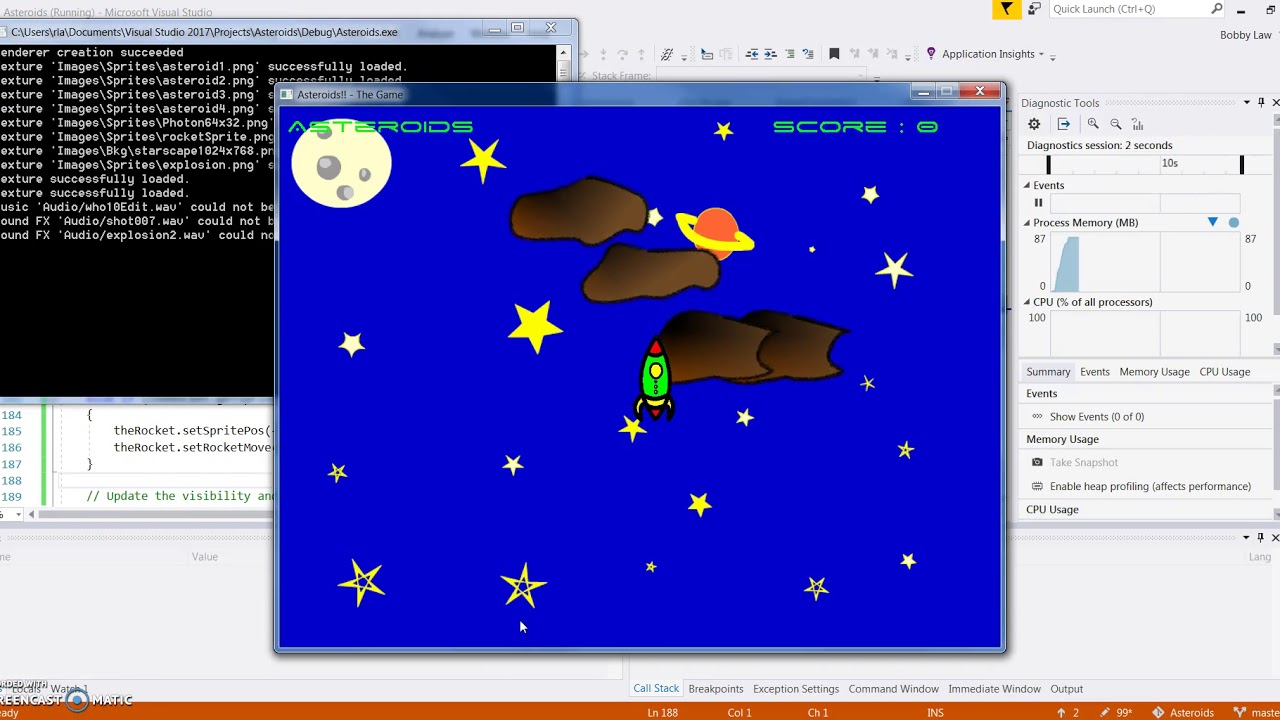Click the master branch status item
Screen dimensions: 1280x720
pos(1257,712)
